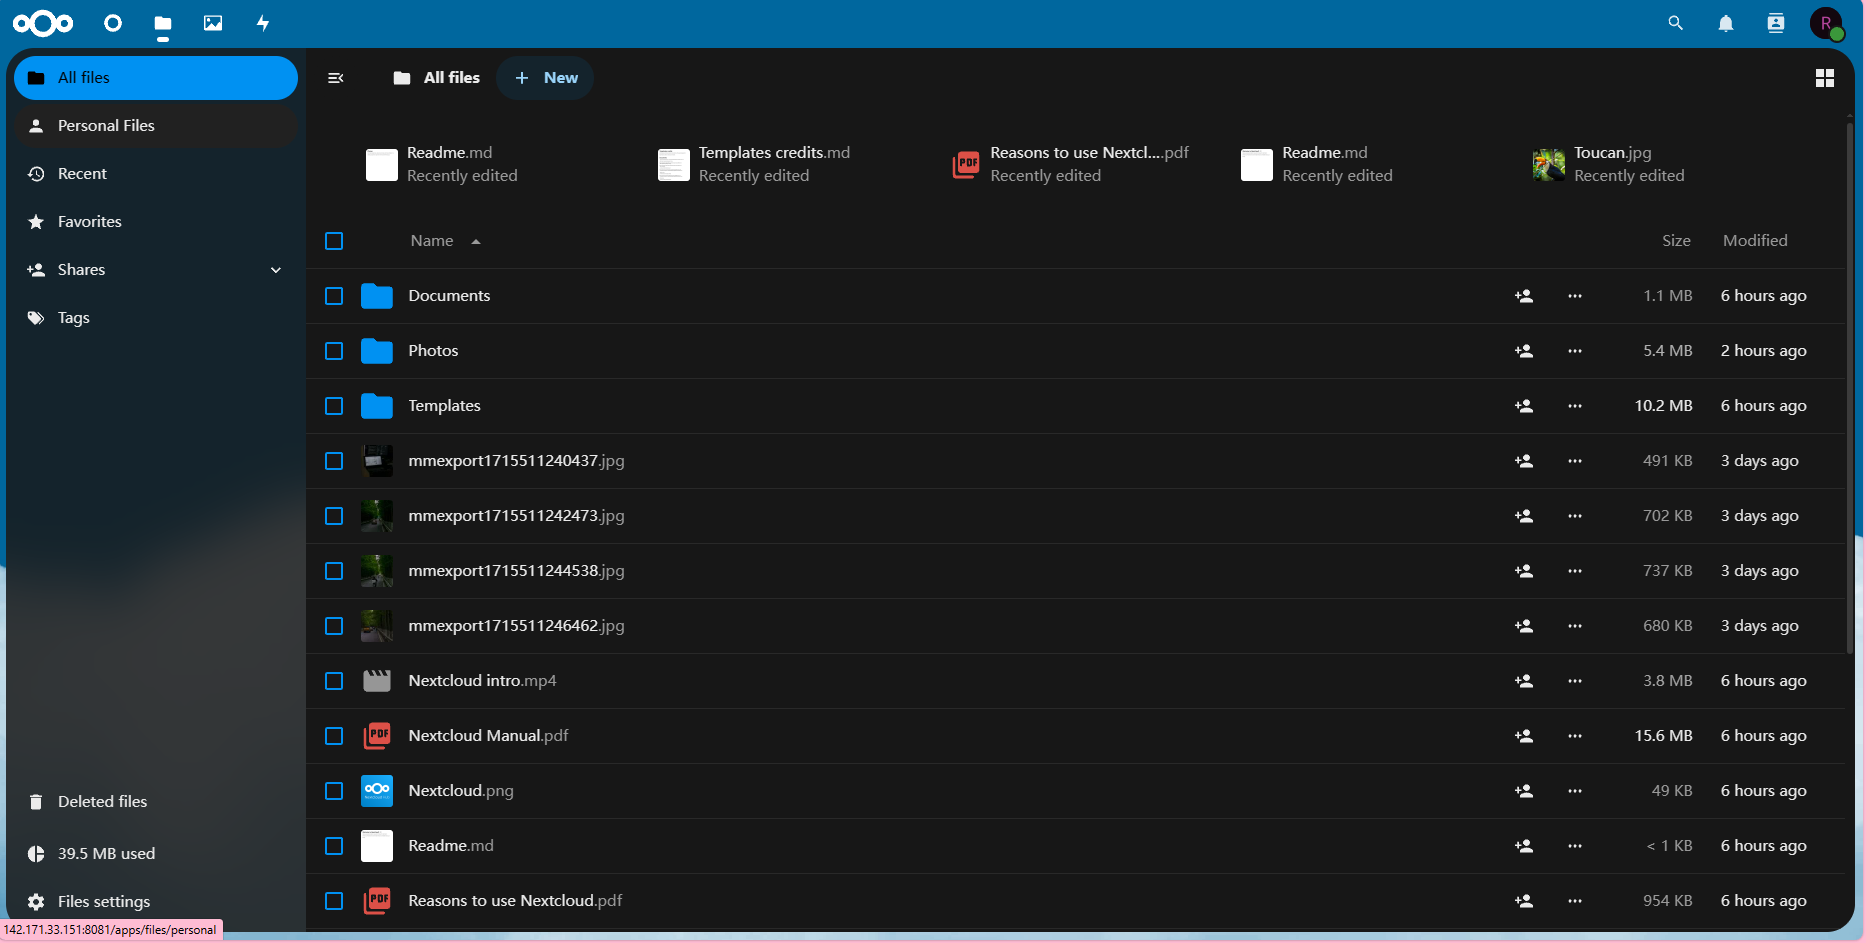The width and height of the screenshot is (1866, 943).
Task: Check Nextcloud.png checkbox
Action: pos(334,791)
